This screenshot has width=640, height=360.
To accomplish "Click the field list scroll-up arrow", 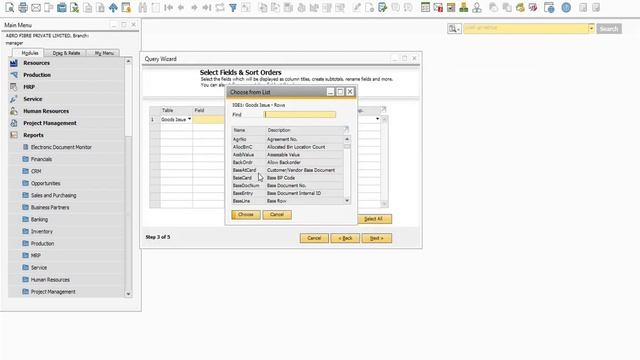I will coord(347,139).
